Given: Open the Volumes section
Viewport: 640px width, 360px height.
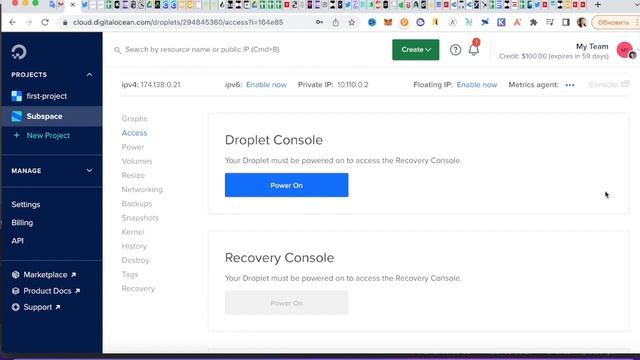Looking at the screenshot, I should (x=137, y=161).
